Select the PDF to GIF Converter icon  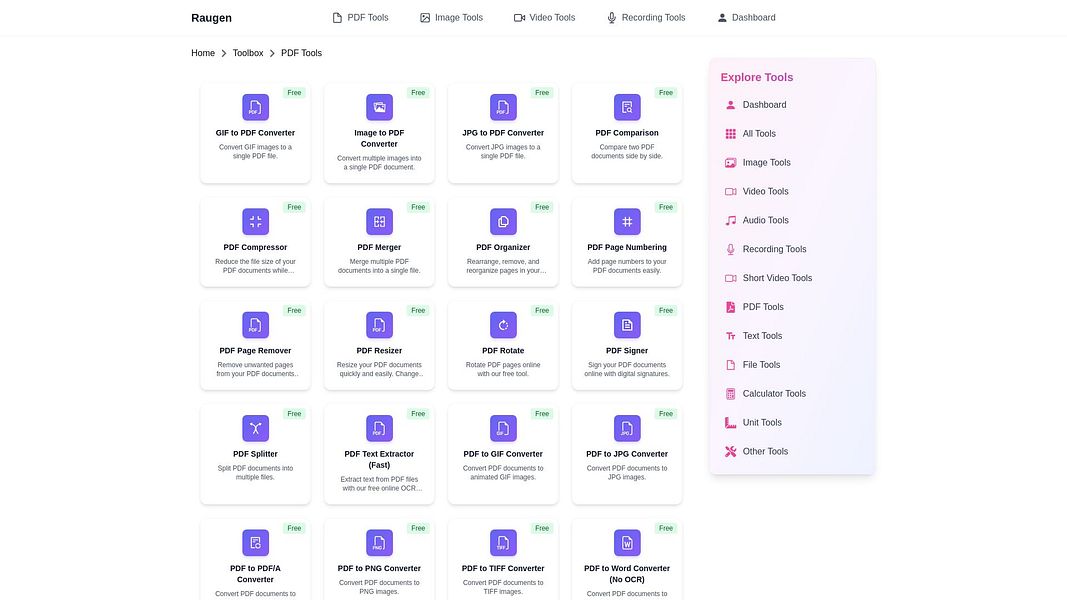[x=503, y=429]
